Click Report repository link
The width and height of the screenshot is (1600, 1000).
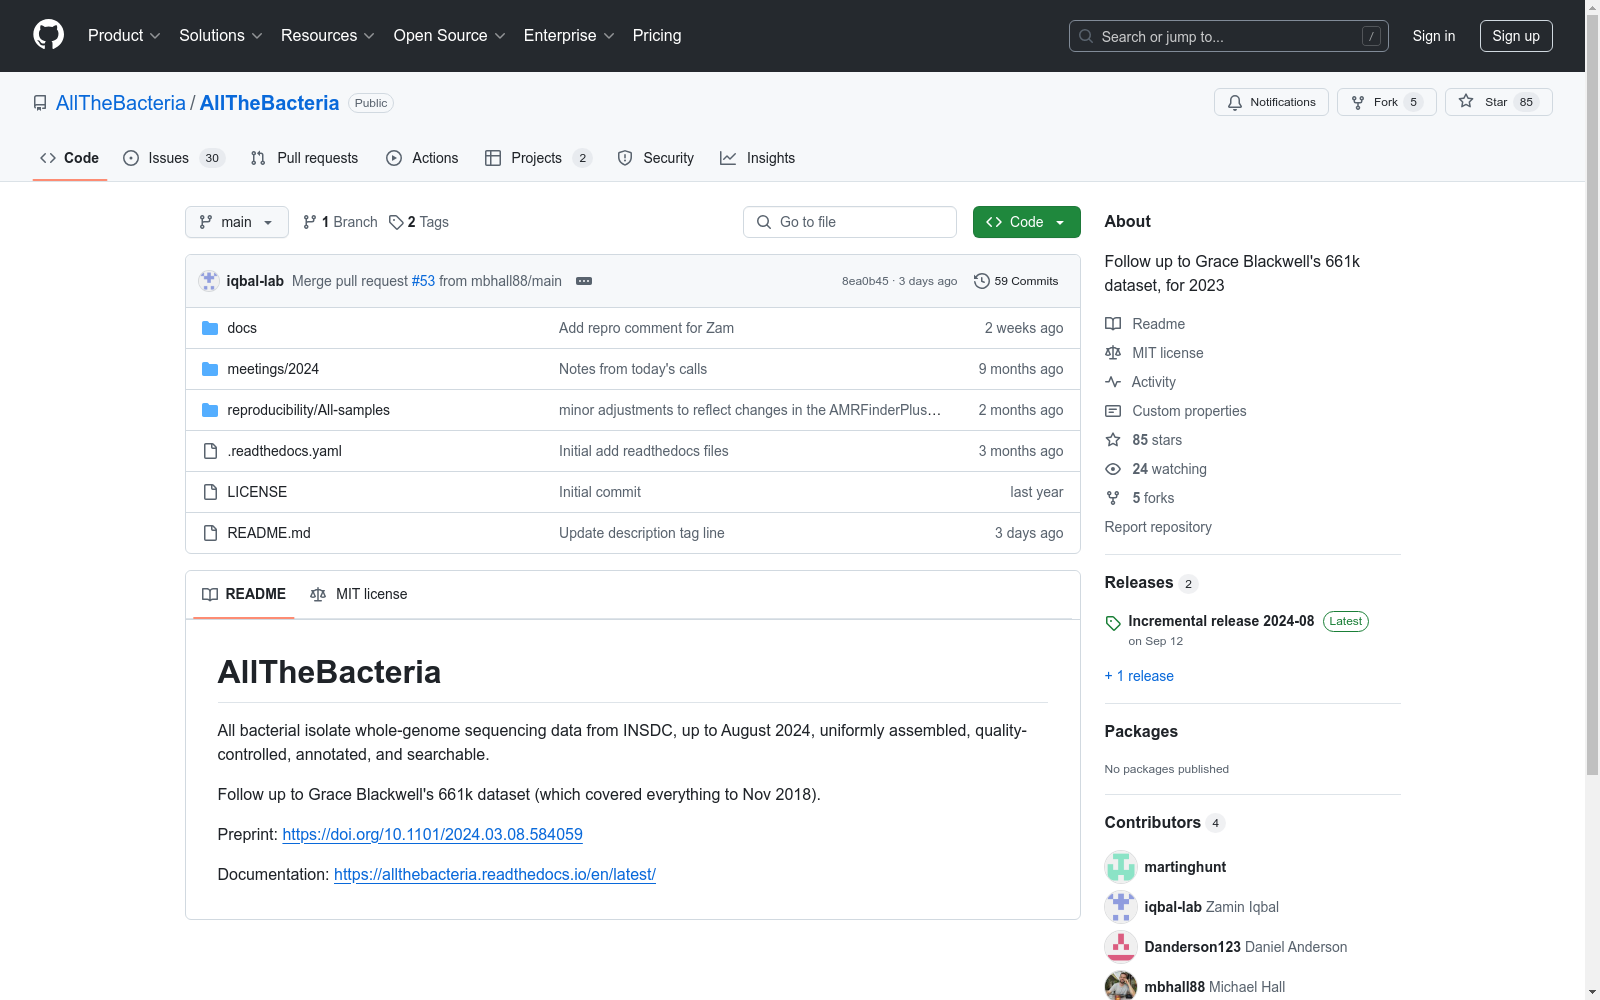click(x=1158, y=527)
